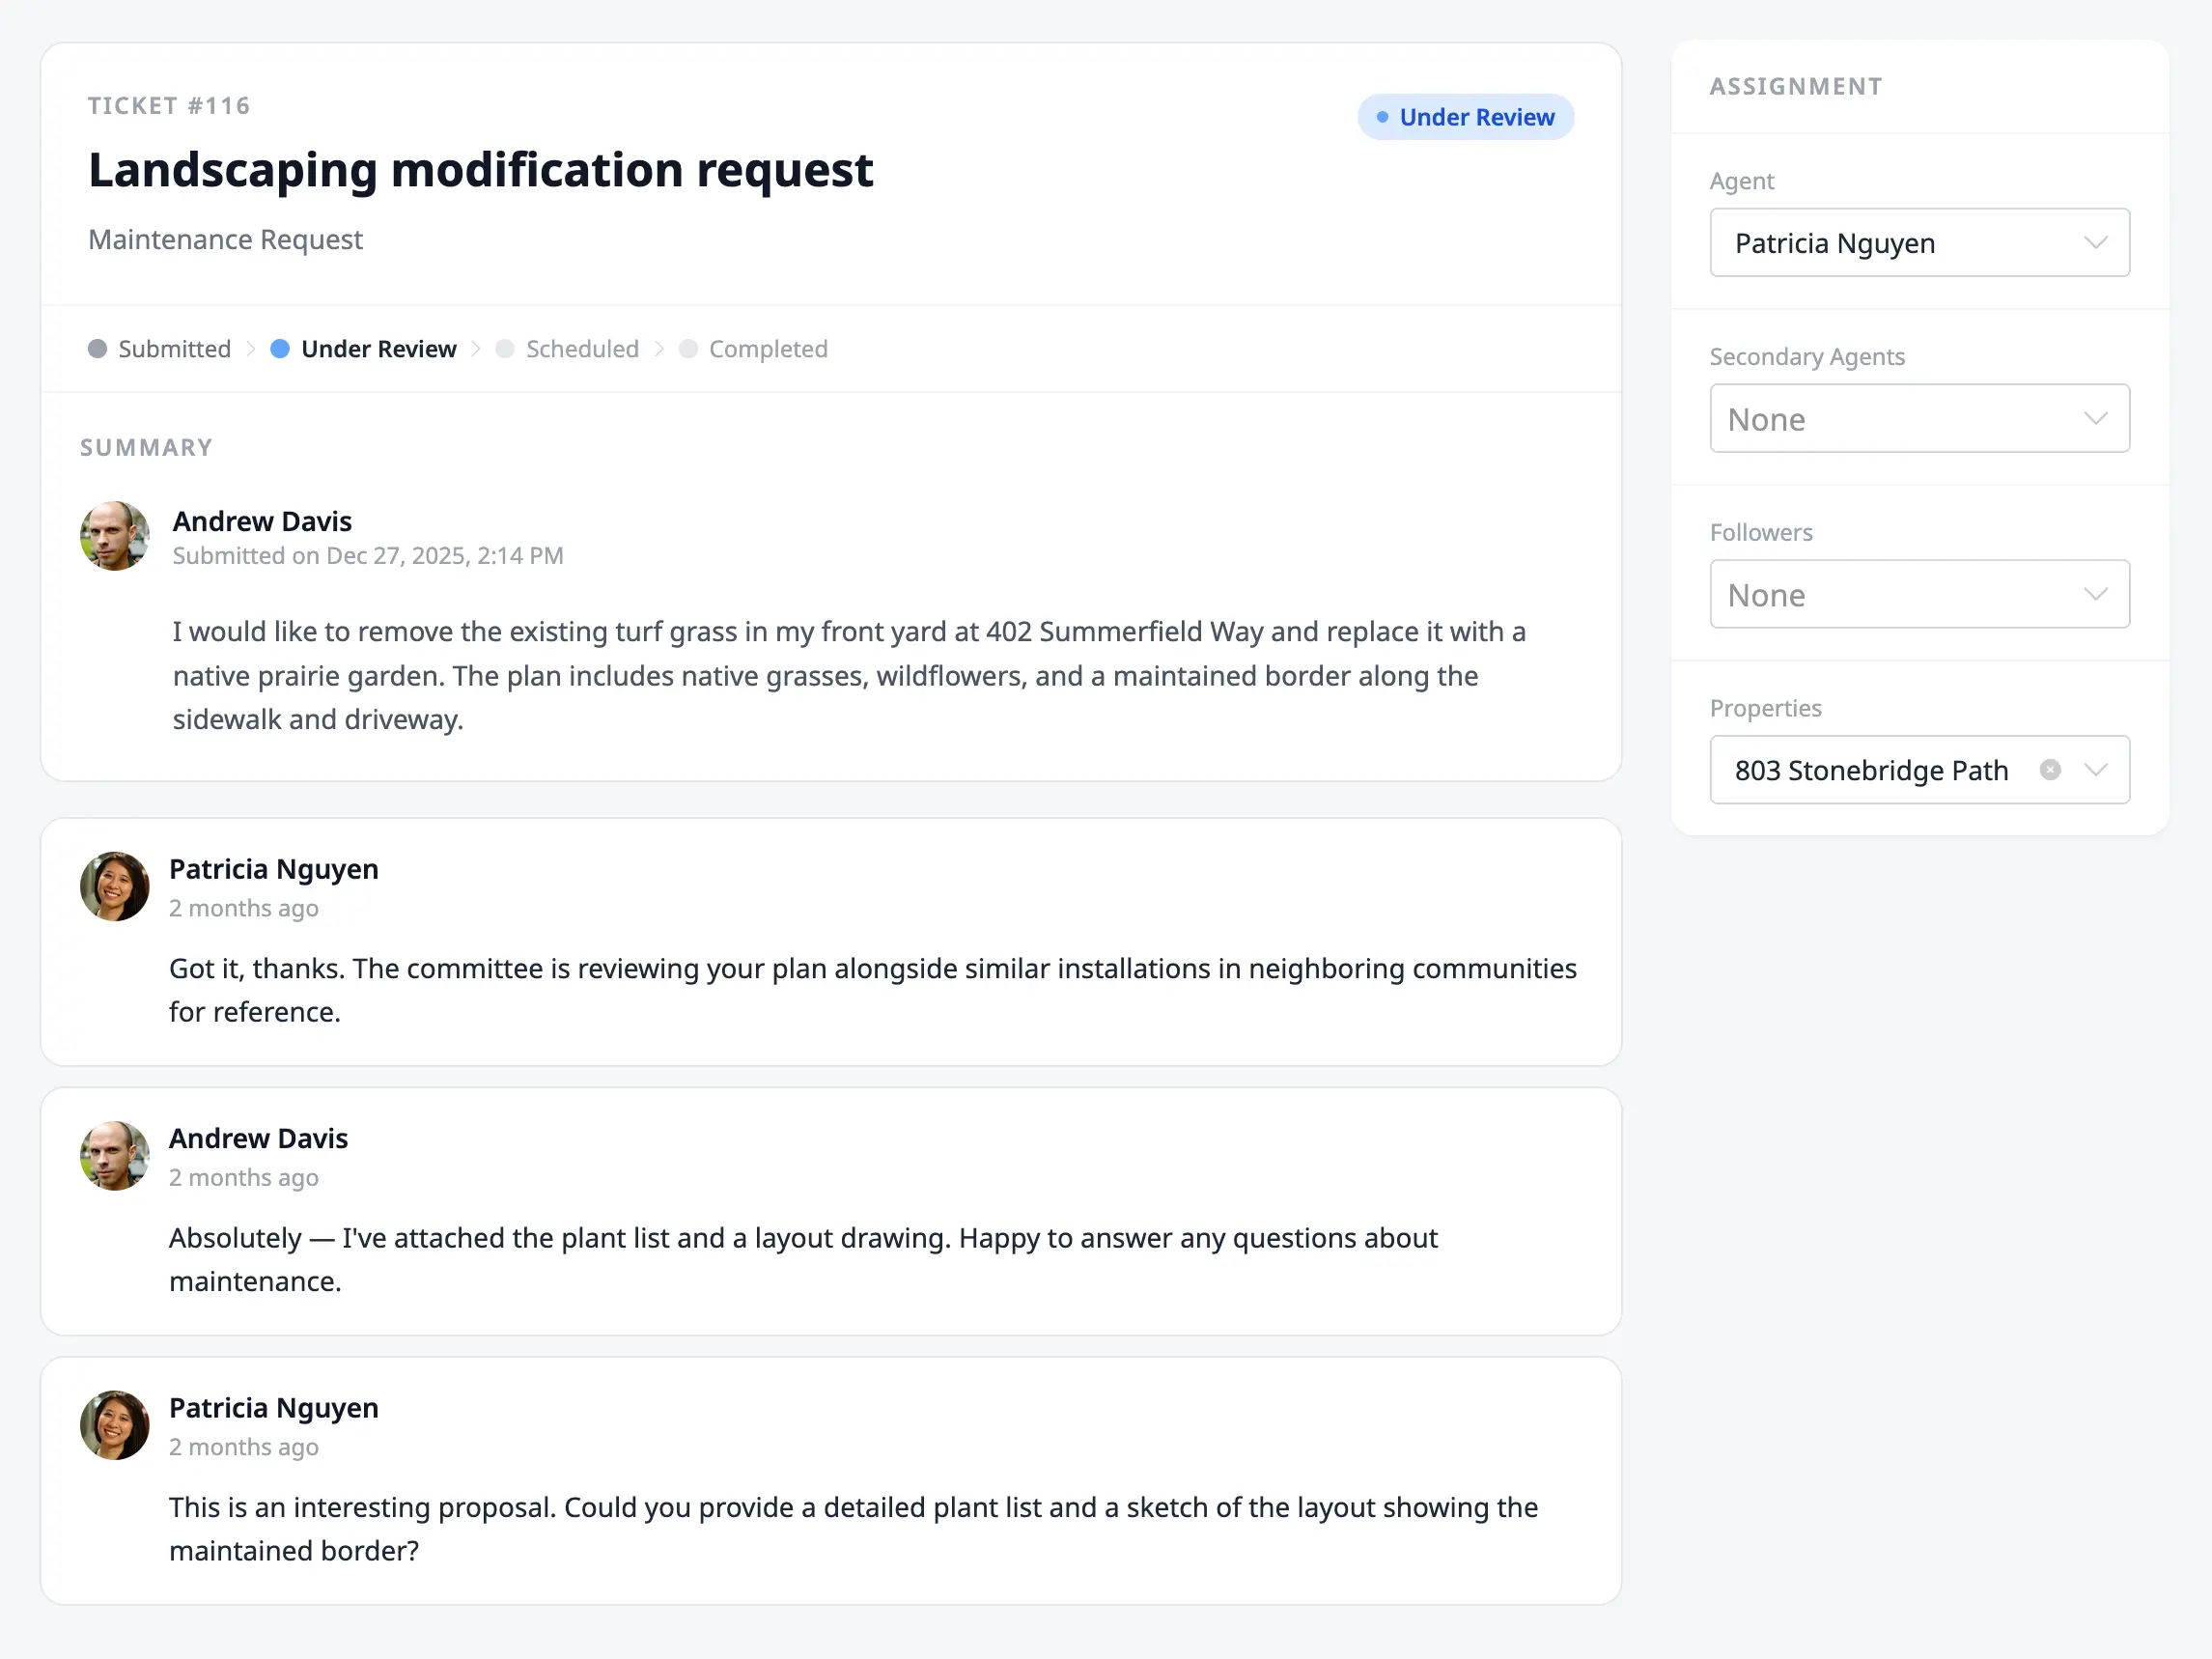Click the Under Review status dot
The image size is (2212, 1659).
coord(280,348)
